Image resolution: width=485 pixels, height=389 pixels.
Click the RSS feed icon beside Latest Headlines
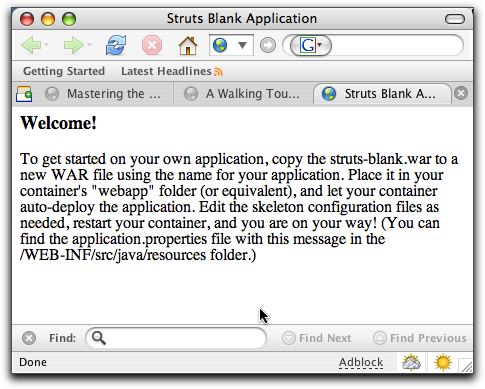[x=218, y=72]
